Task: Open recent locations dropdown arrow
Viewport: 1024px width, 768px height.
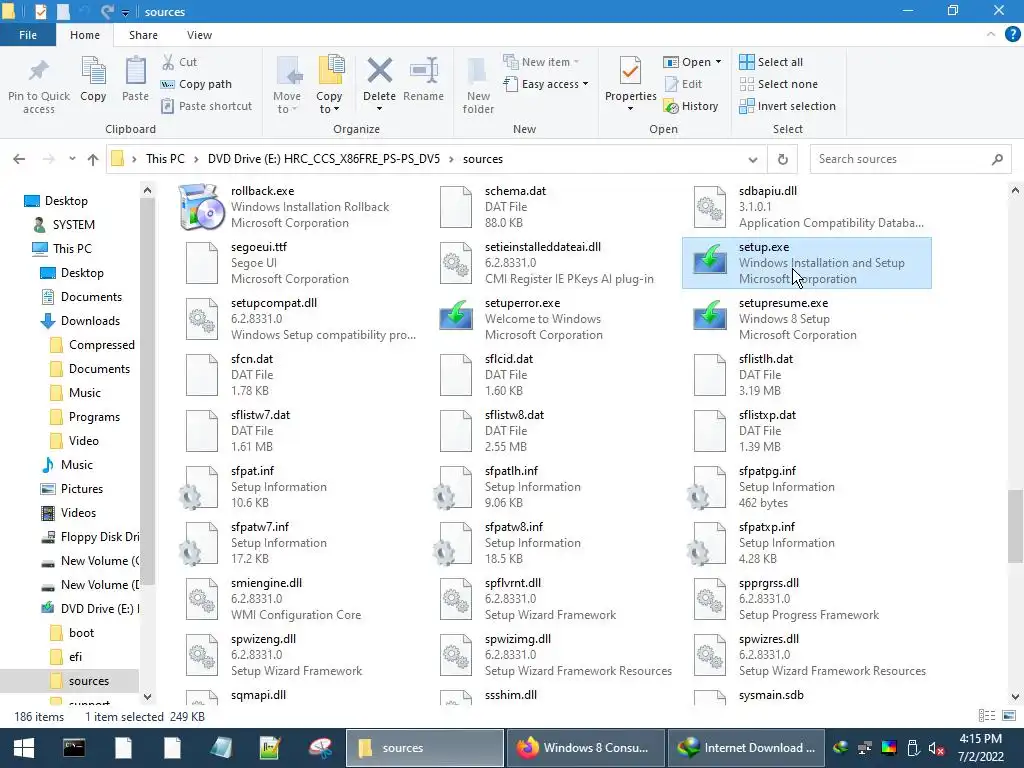Action: click(72, 159)
